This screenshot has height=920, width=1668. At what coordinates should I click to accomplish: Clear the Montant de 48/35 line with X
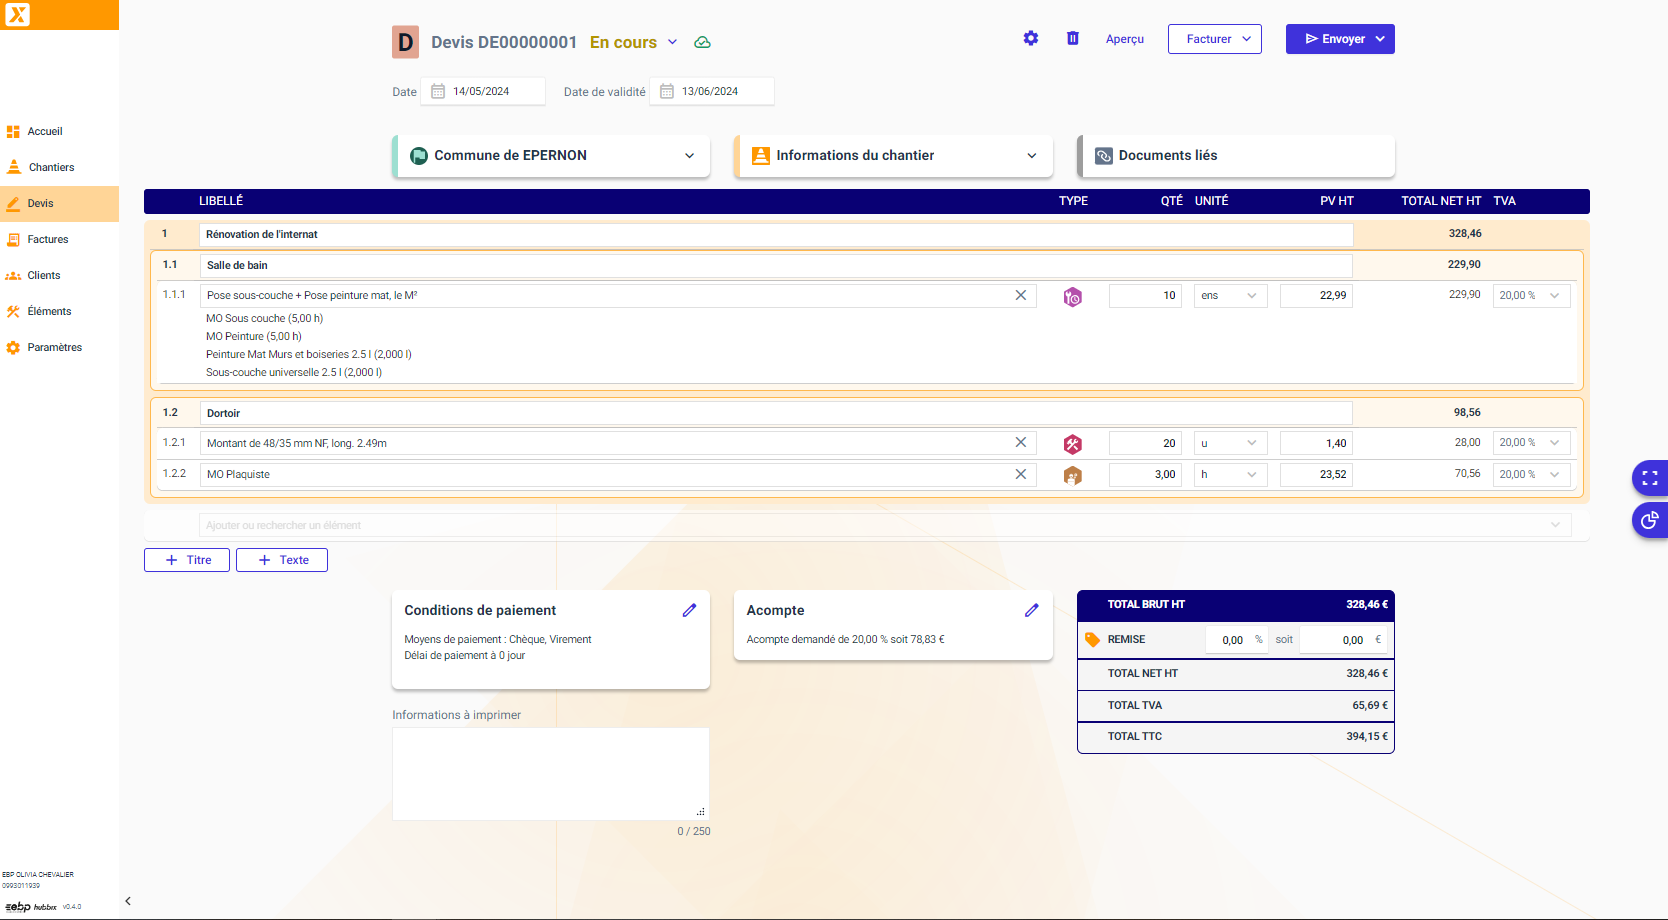click(1021, 442)
